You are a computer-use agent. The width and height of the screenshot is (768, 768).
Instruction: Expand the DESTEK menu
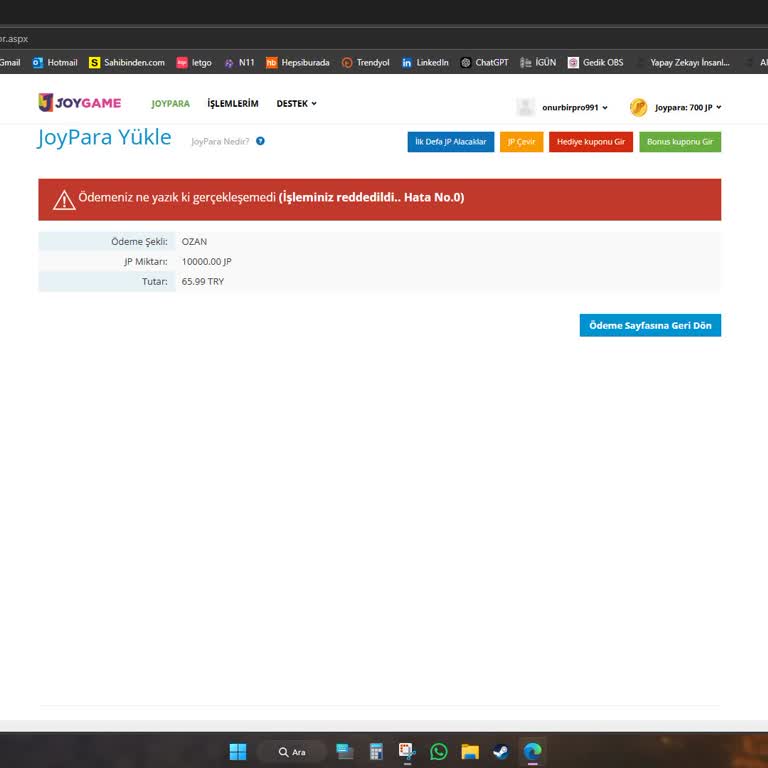point(296,103)
